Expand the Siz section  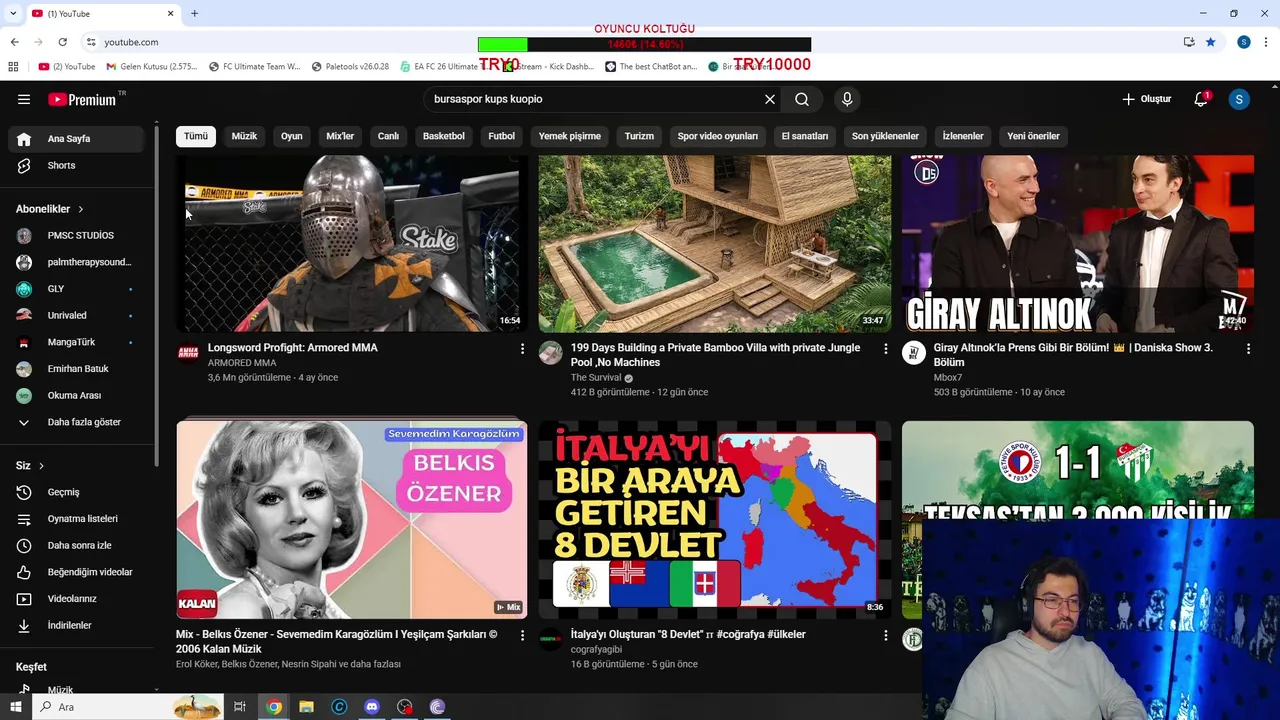pyautogui.click(x=30, y=466)
